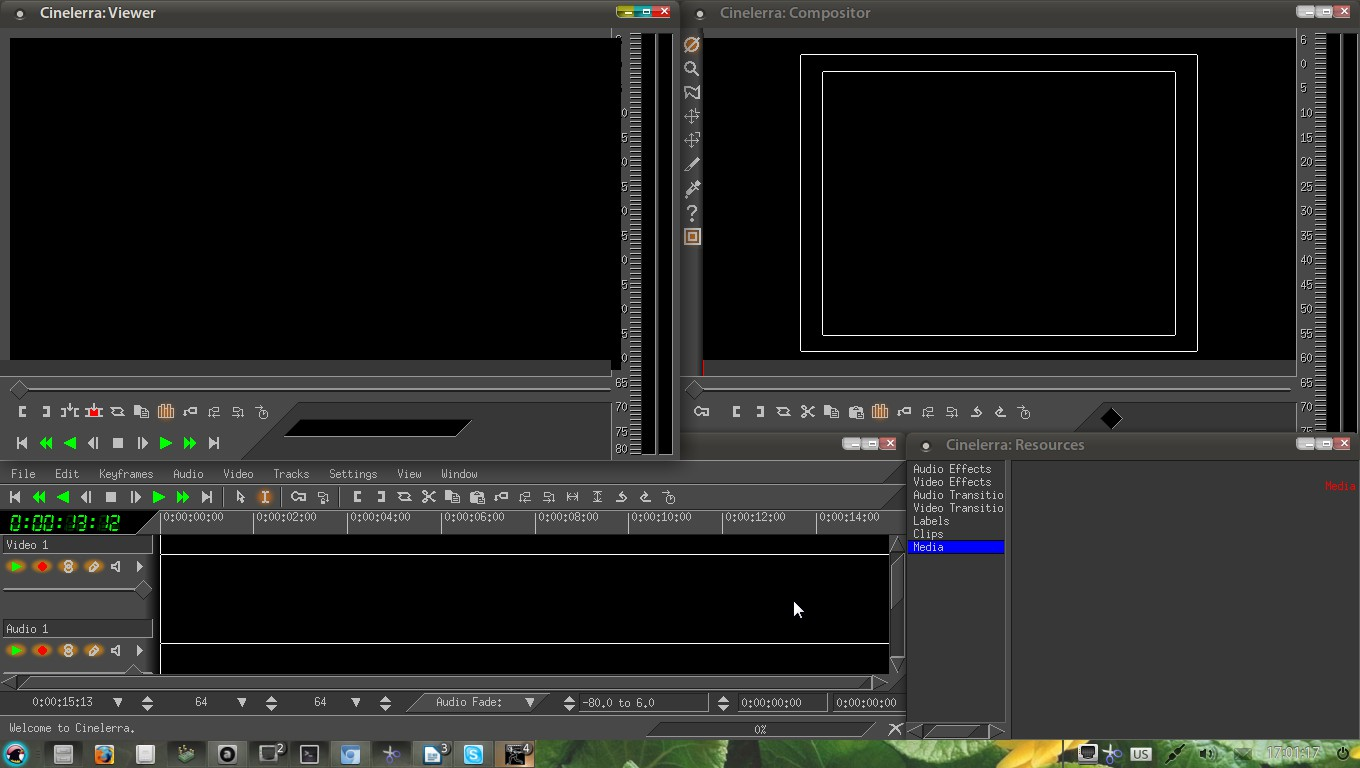The height and width of the screenshot is (768, 1360).
Task: Select Audio Effects in Resources list
Action: [952, 469]
